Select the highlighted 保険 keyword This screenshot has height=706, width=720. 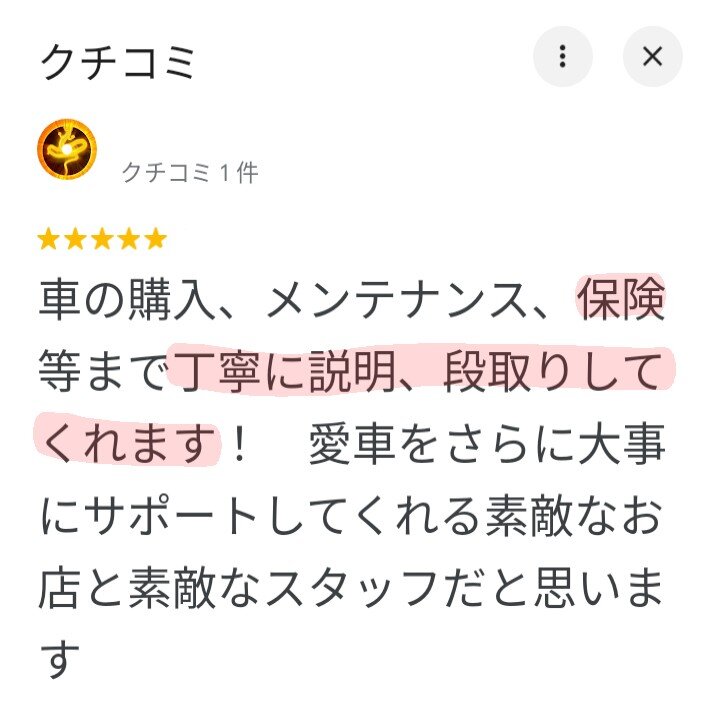point(621,298)
